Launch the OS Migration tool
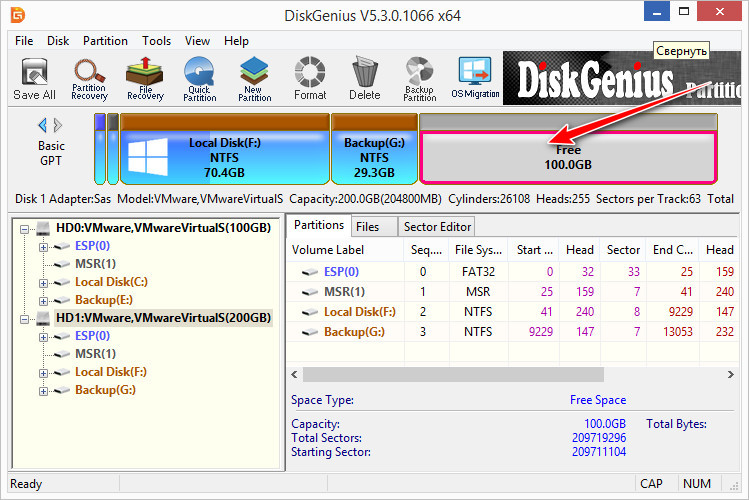This screenshot has width=749, height=500. click(475, 78)
